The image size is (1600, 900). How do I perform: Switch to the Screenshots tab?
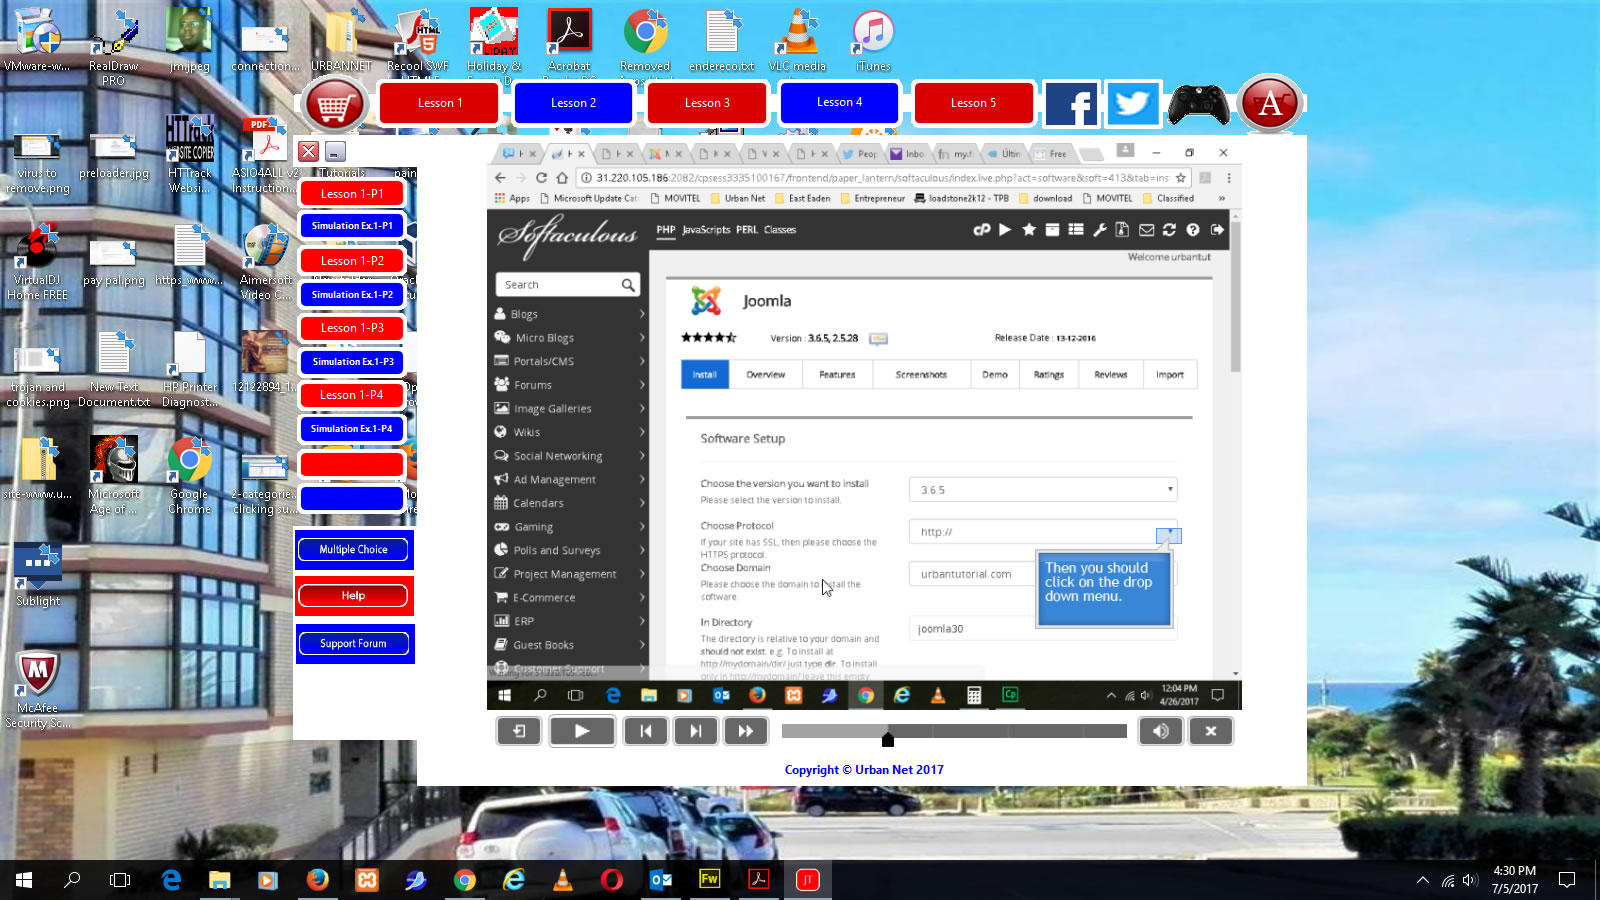click(x=921, y=375)
